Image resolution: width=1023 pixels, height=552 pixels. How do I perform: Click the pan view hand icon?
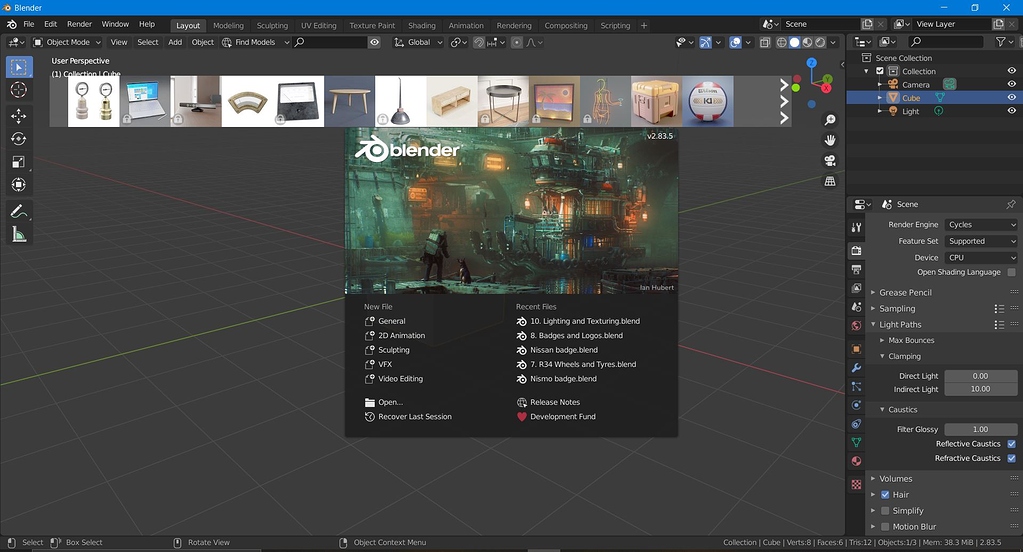point(830,140)
